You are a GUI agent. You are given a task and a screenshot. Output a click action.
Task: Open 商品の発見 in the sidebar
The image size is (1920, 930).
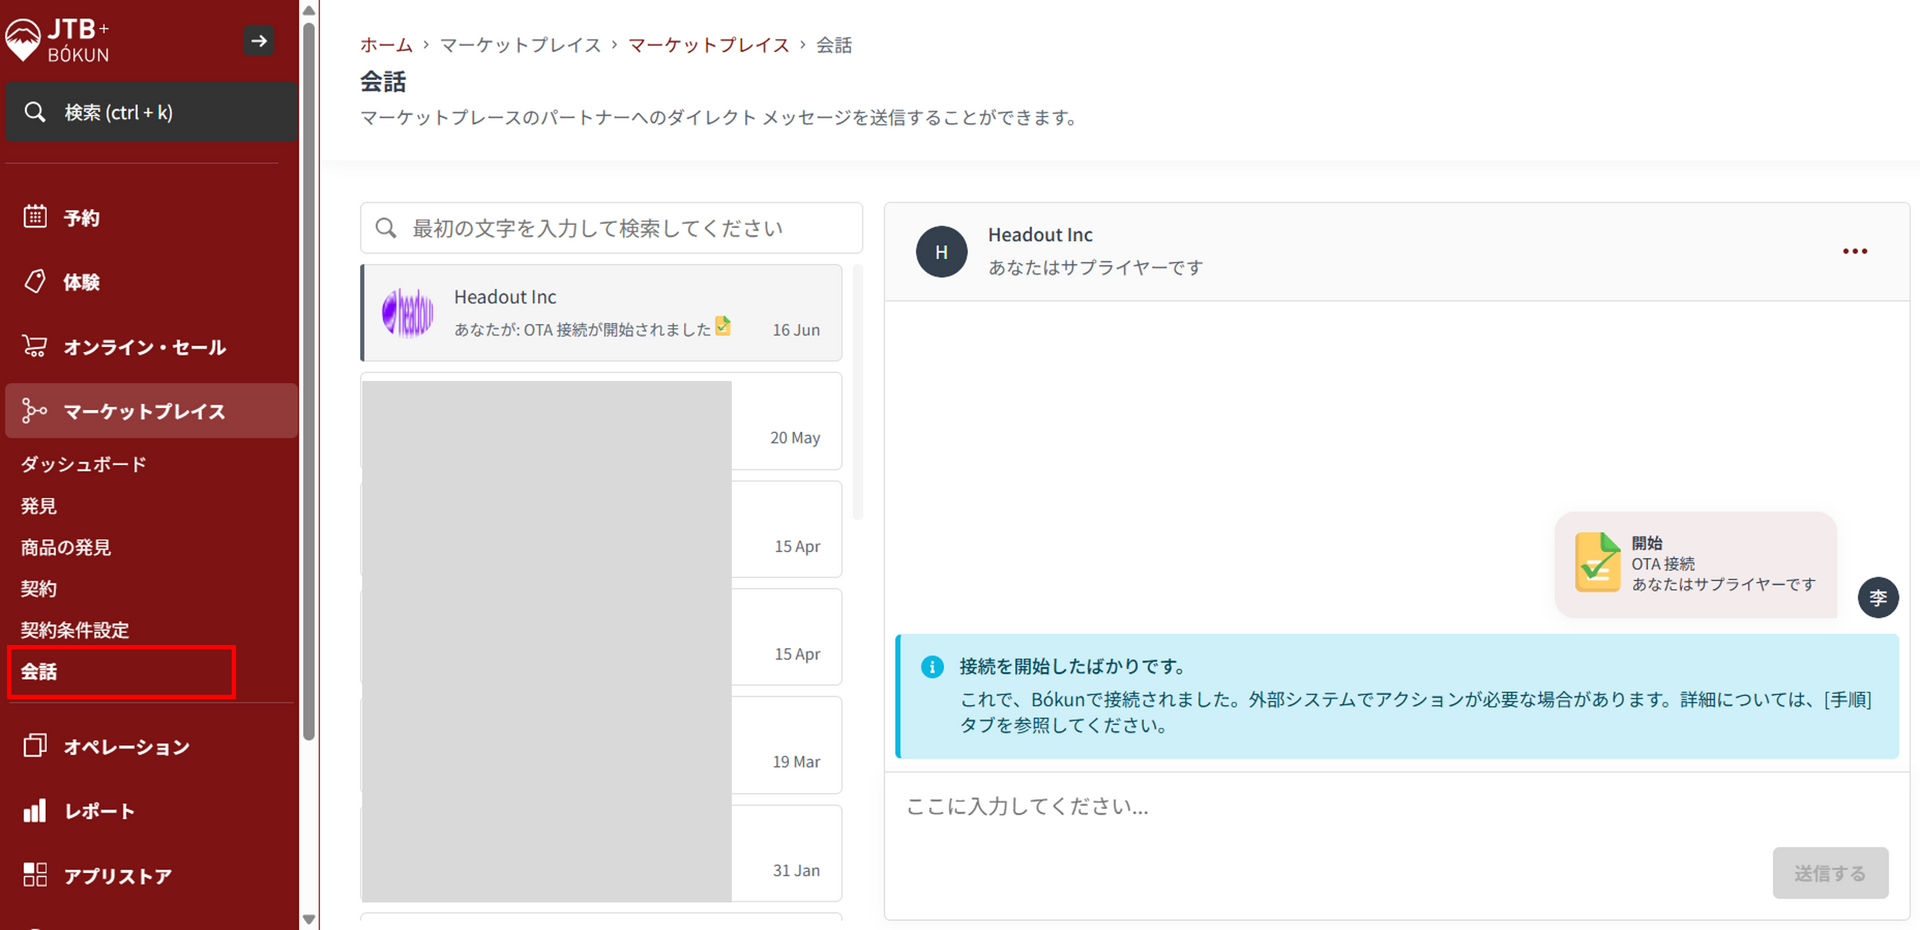tap(66, 547)
